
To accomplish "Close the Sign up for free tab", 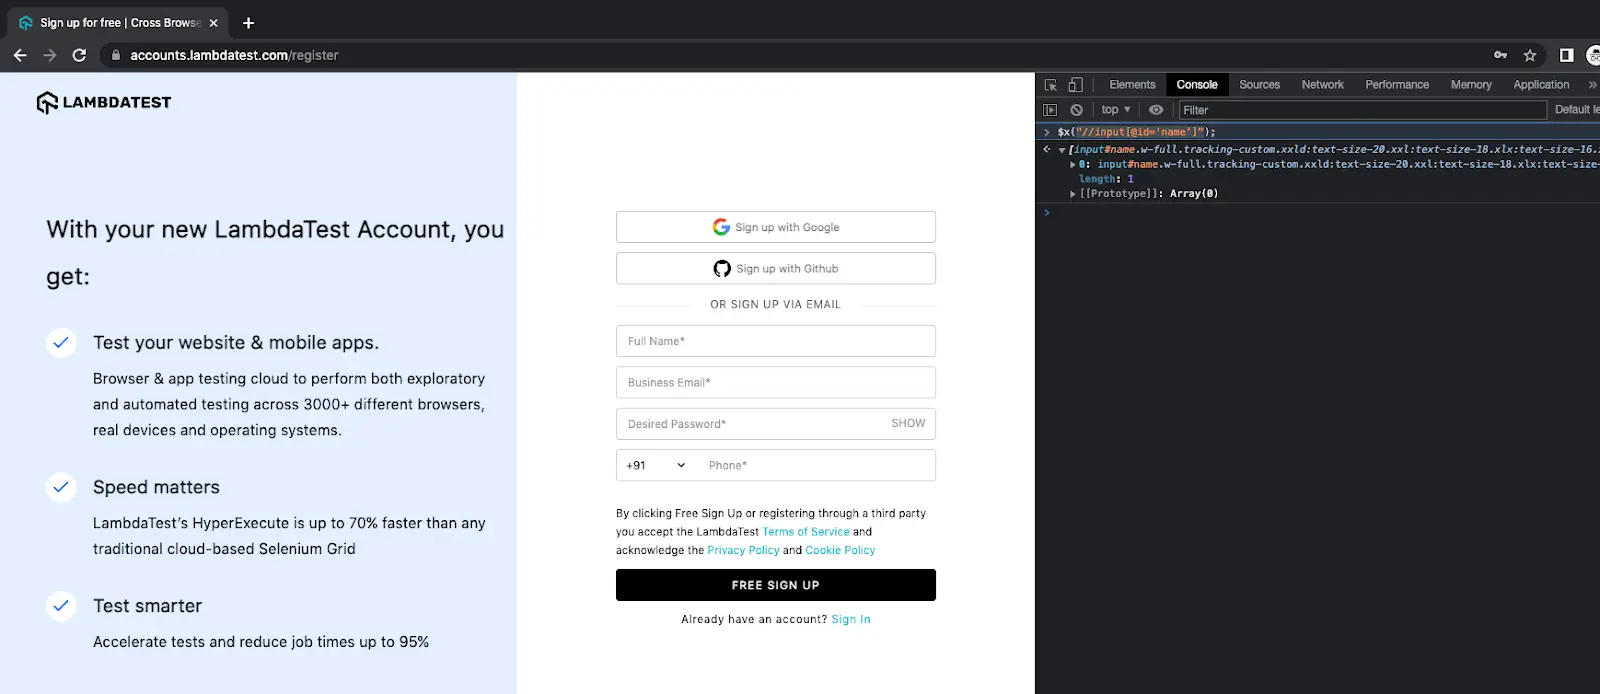I will 213,23.
